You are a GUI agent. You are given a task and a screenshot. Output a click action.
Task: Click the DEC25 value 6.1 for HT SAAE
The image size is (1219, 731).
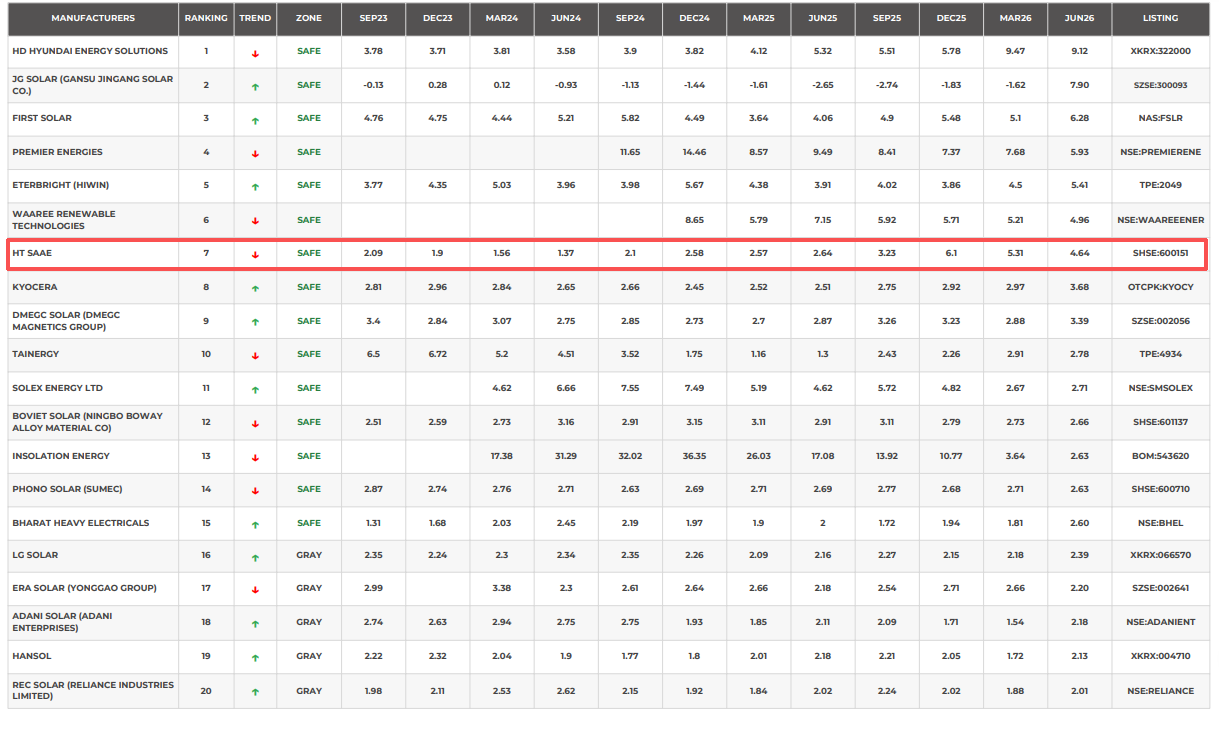click(x=951, y=253)
